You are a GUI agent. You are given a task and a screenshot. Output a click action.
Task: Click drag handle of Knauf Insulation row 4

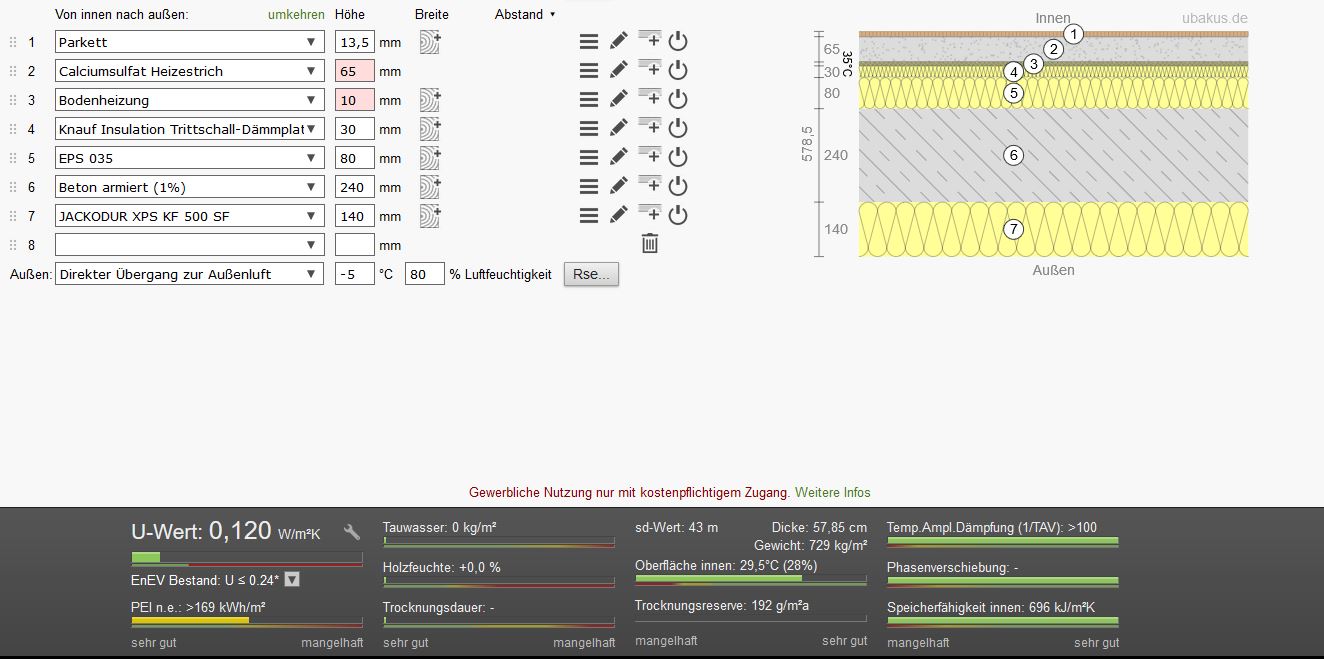[13, 129]
